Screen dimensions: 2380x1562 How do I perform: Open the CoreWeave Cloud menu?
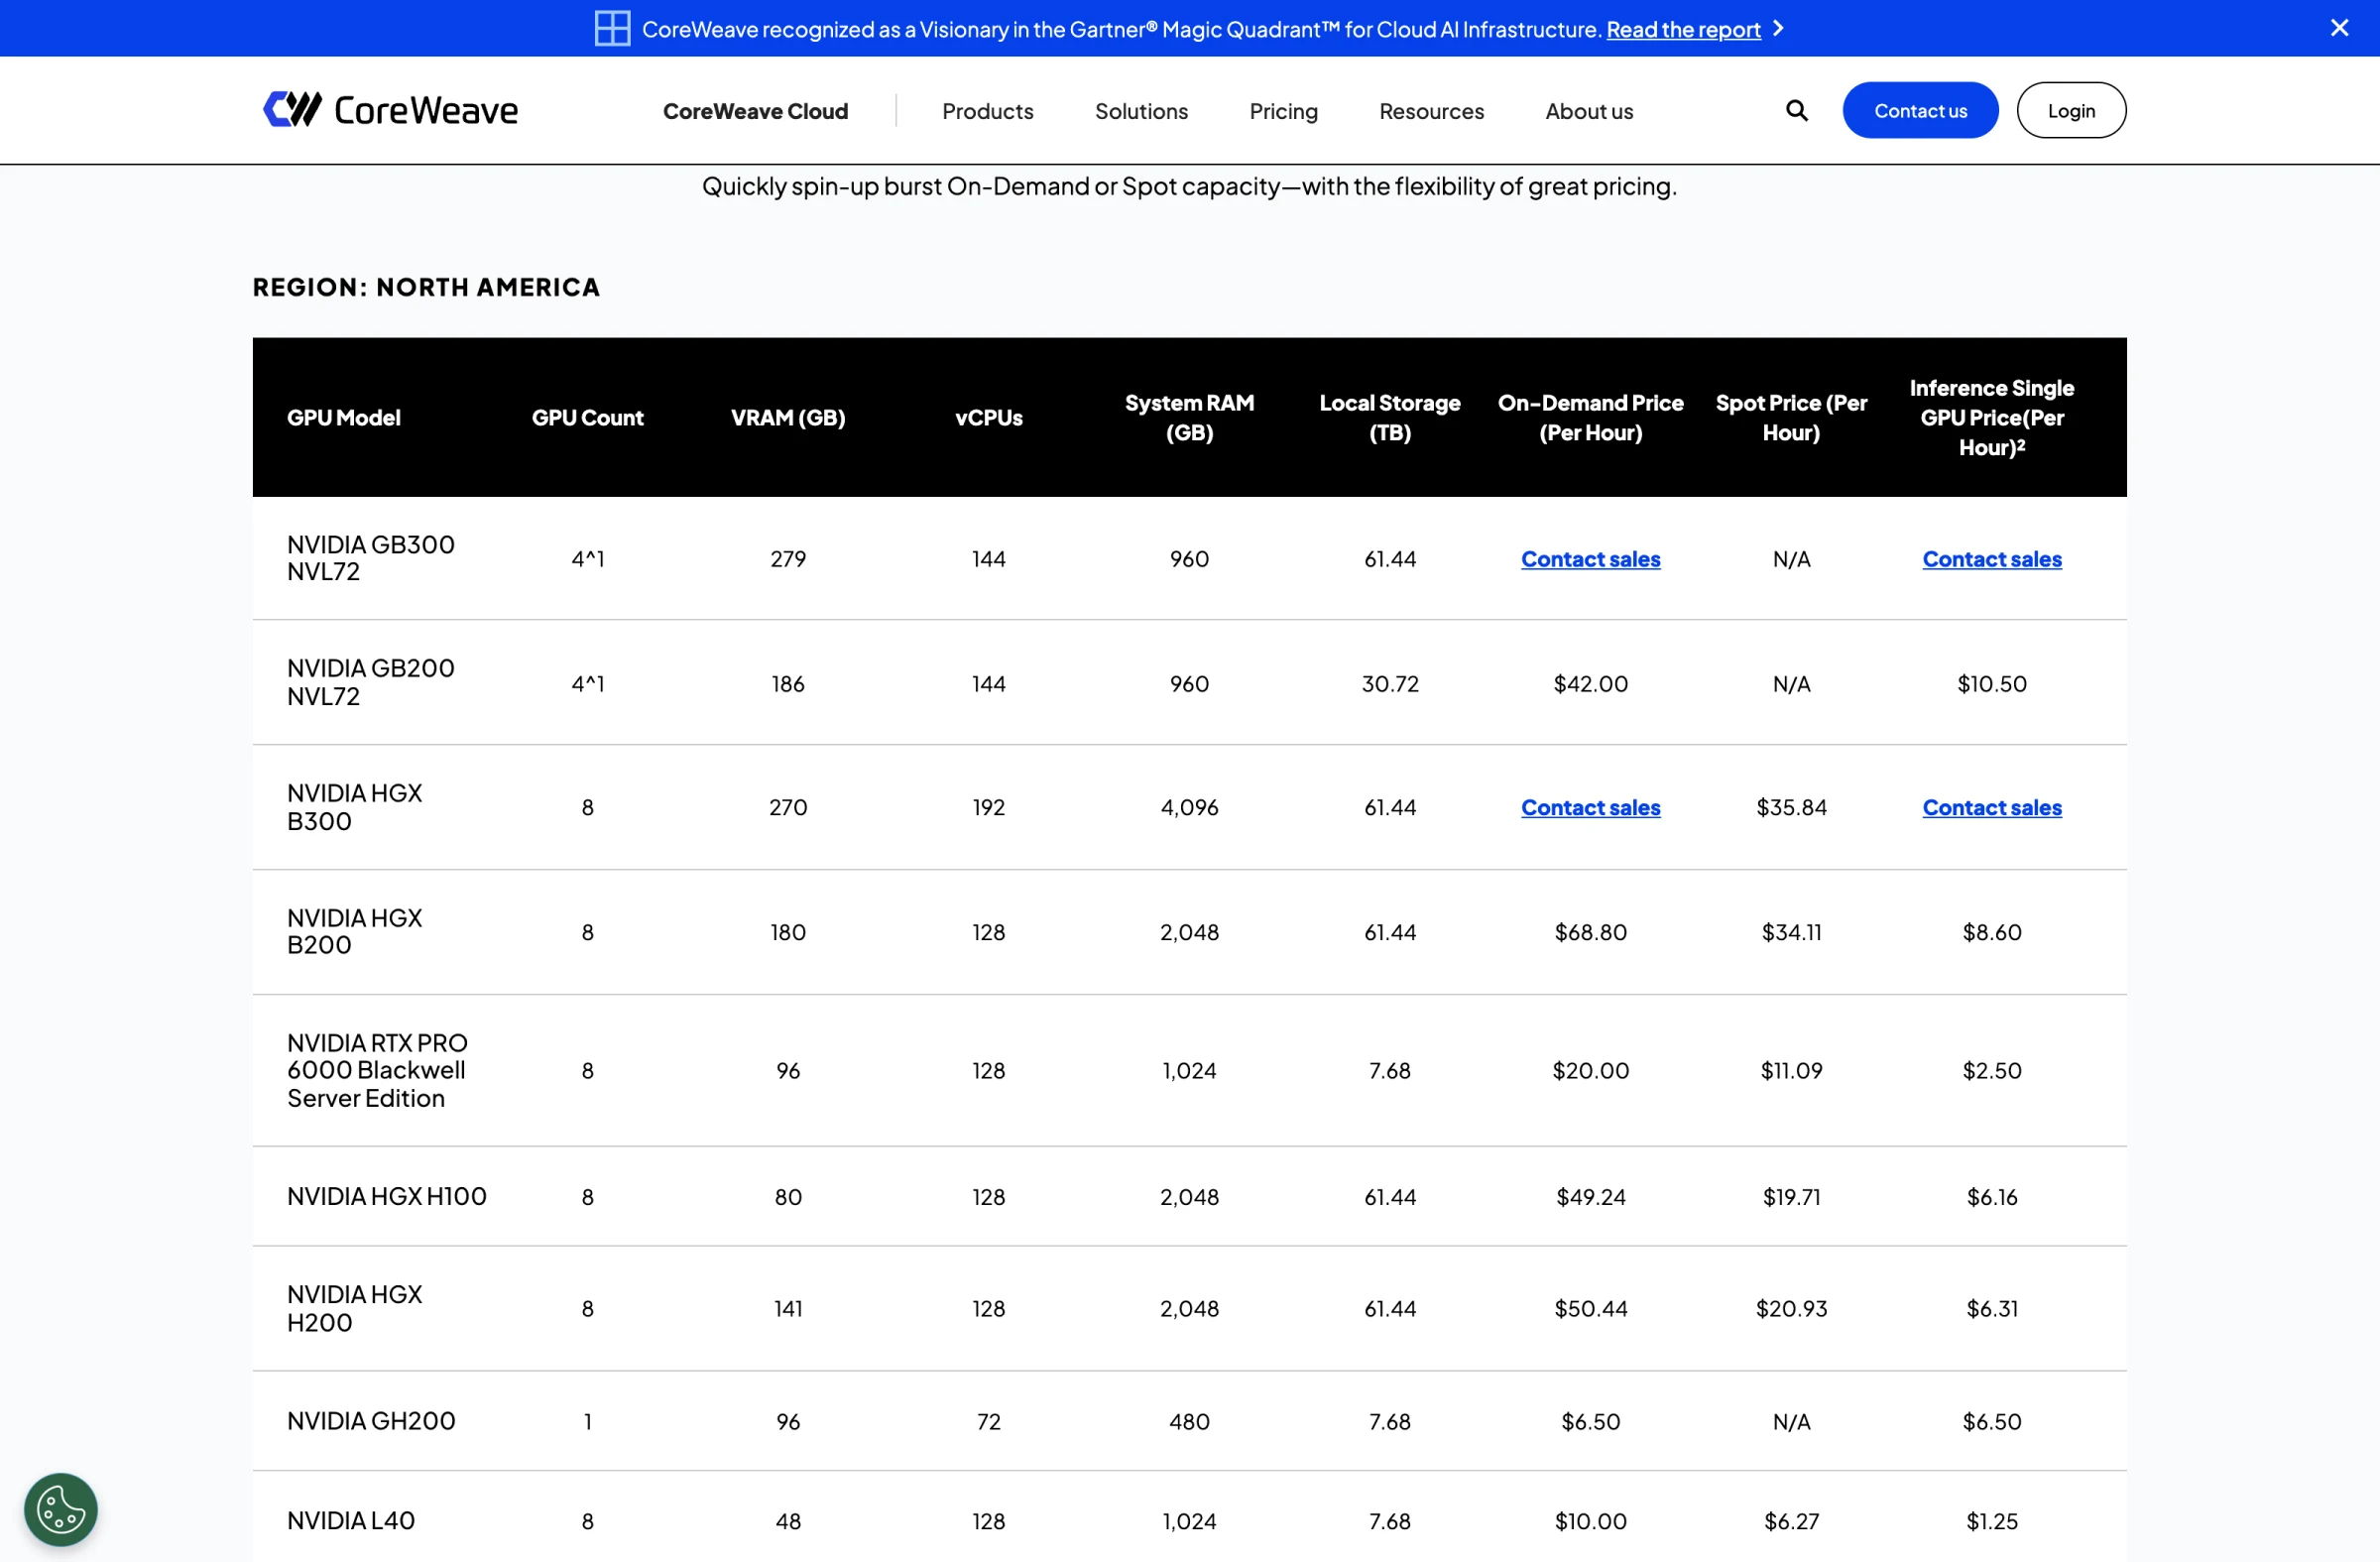[x=755, y=111]
